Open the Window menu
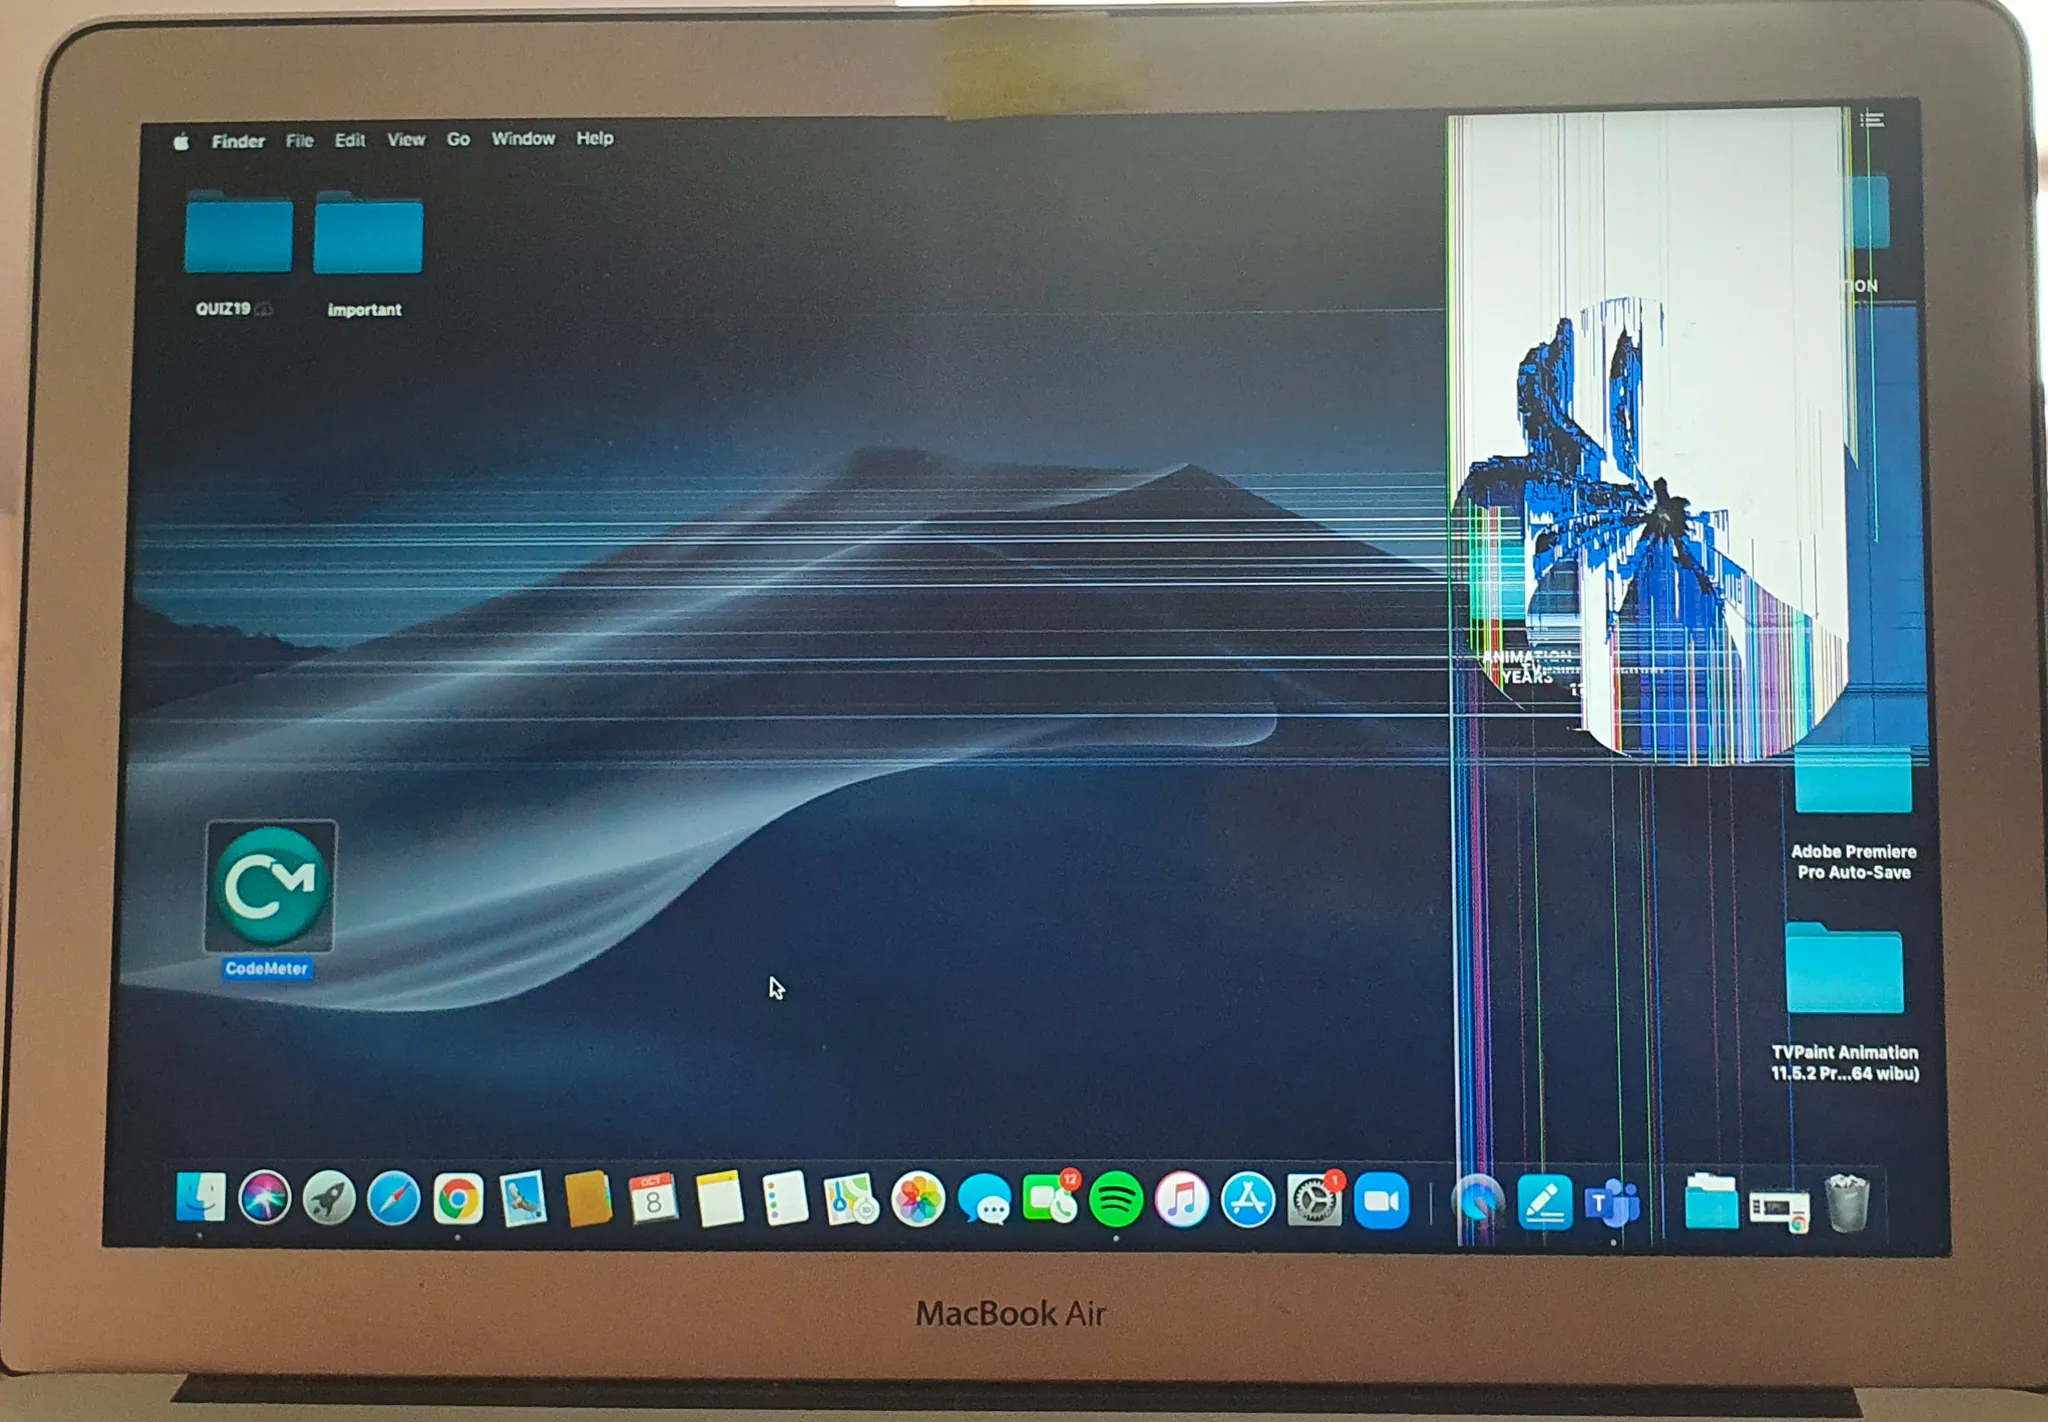The width and height of the screenshot is (2048, 1422). [523, 138]
